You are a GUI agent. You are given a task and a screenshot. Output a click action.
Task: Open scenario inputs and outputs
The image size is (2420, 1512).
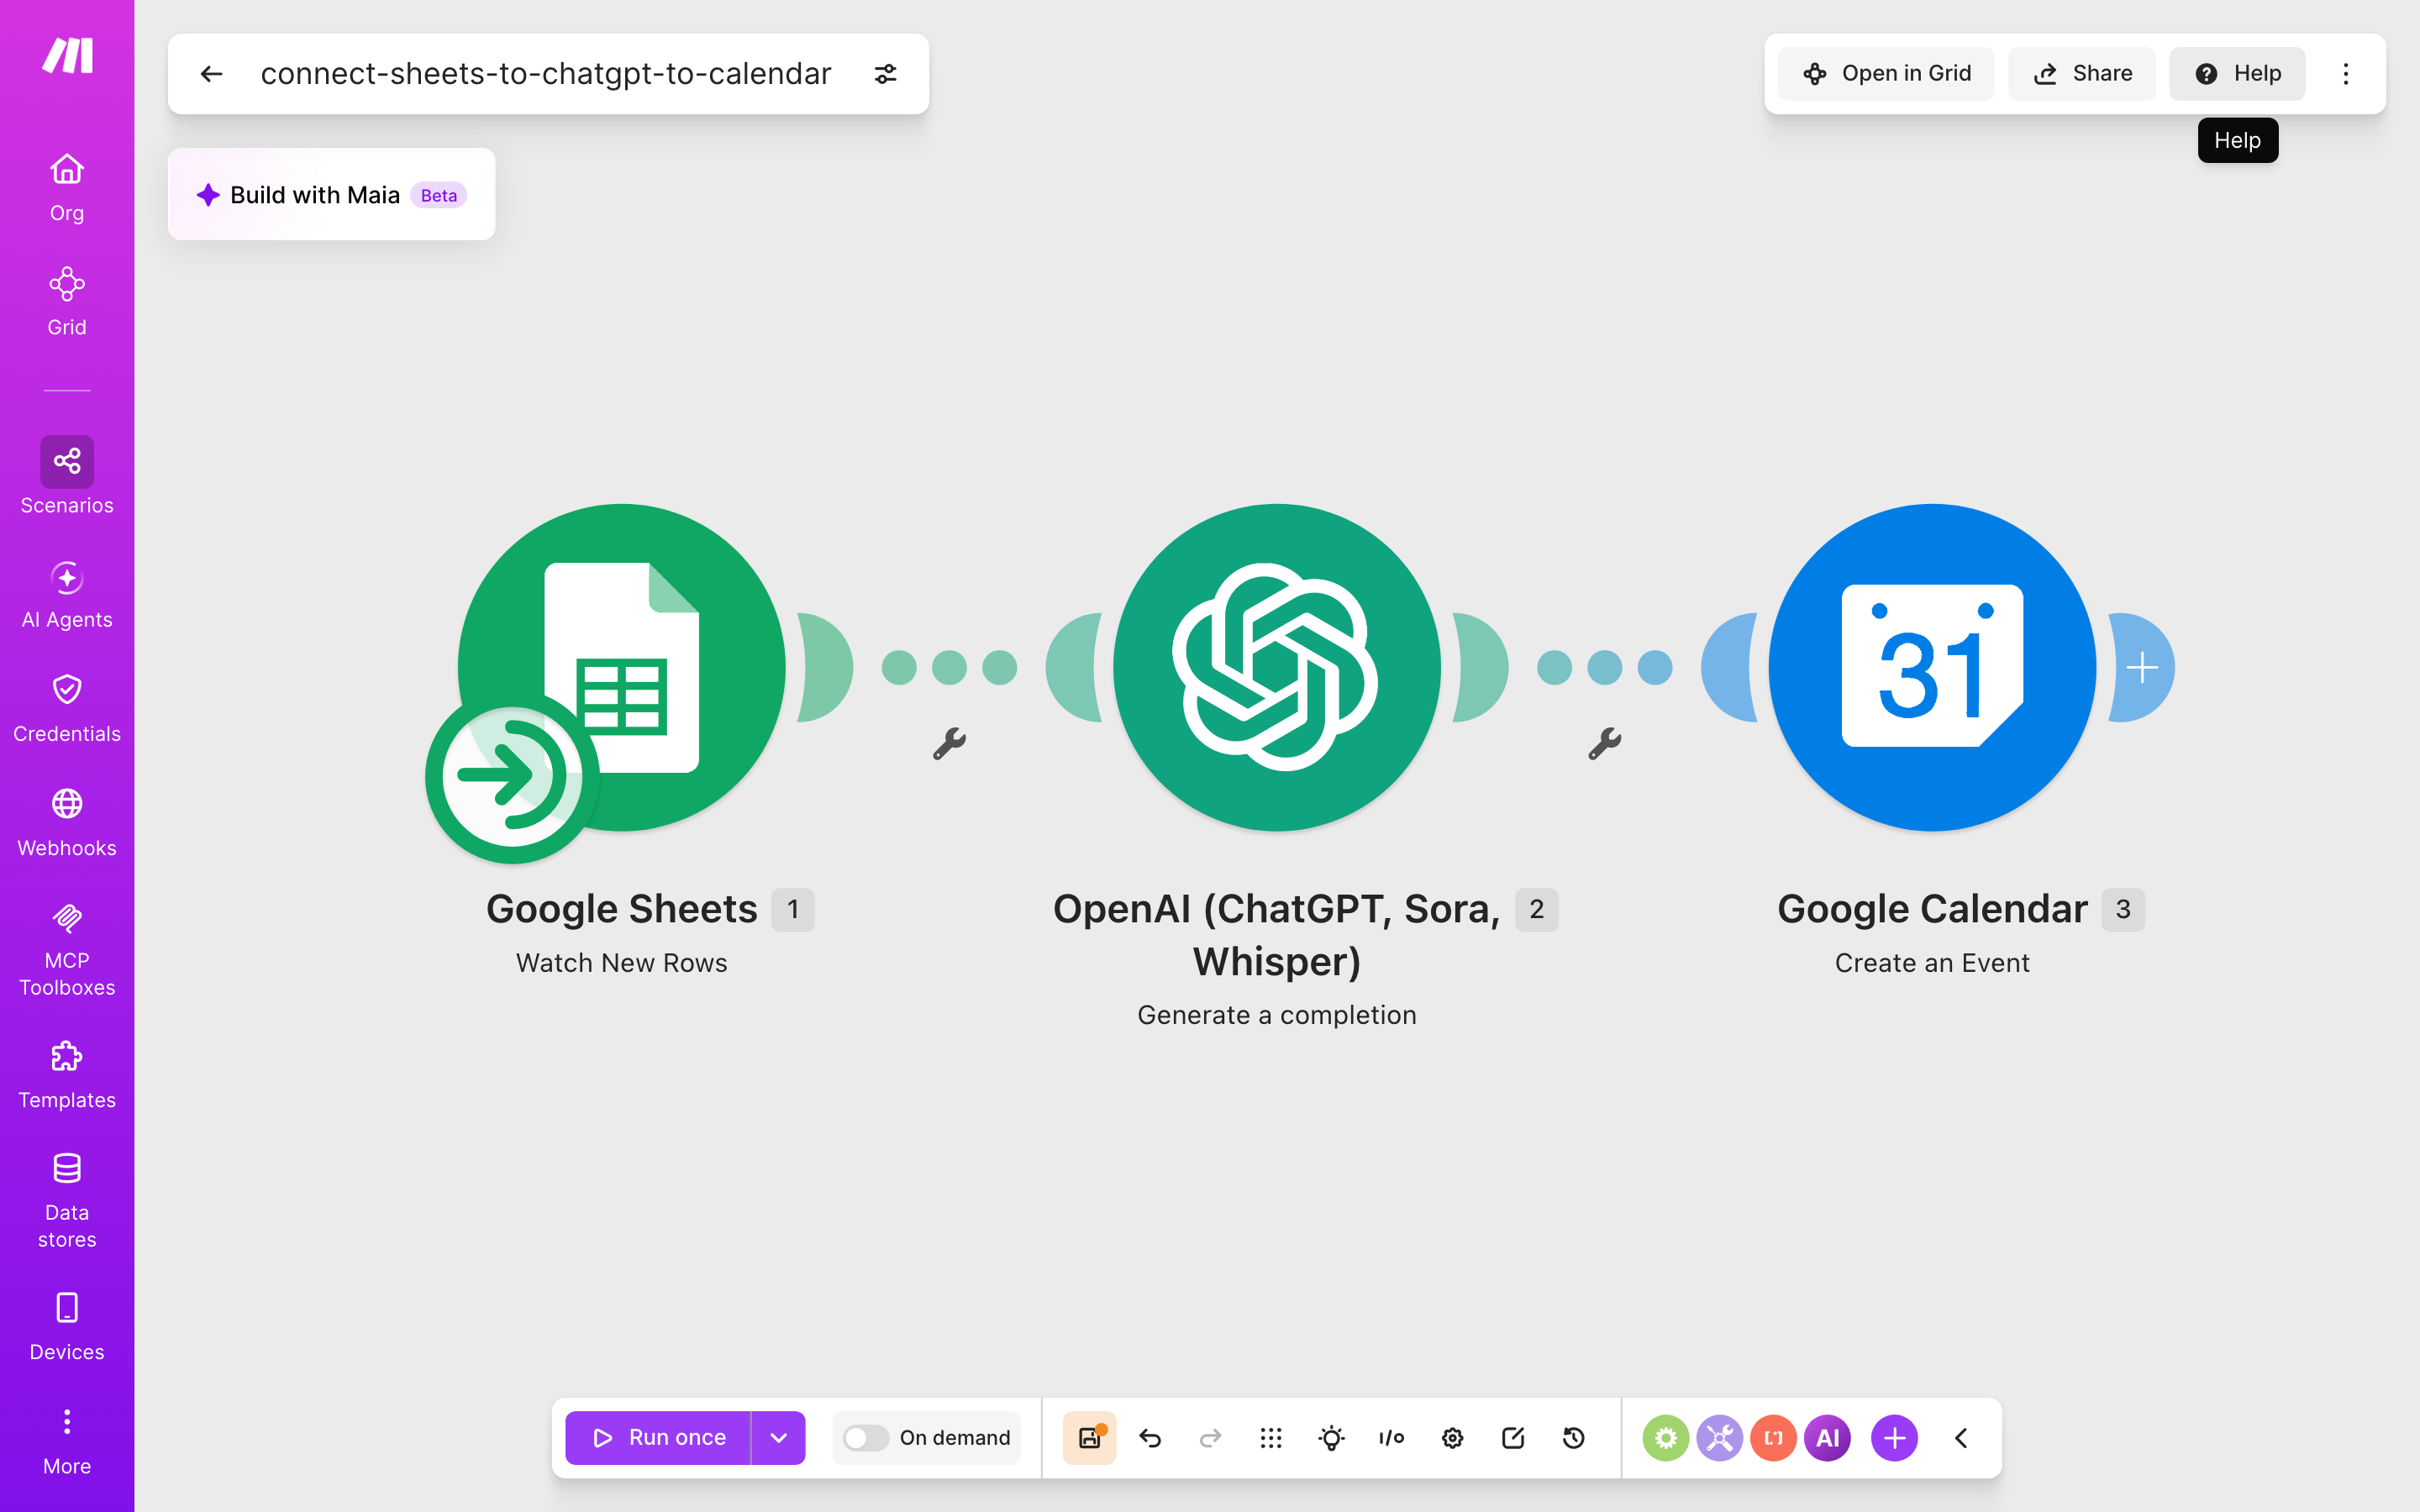point(1391,1438)
